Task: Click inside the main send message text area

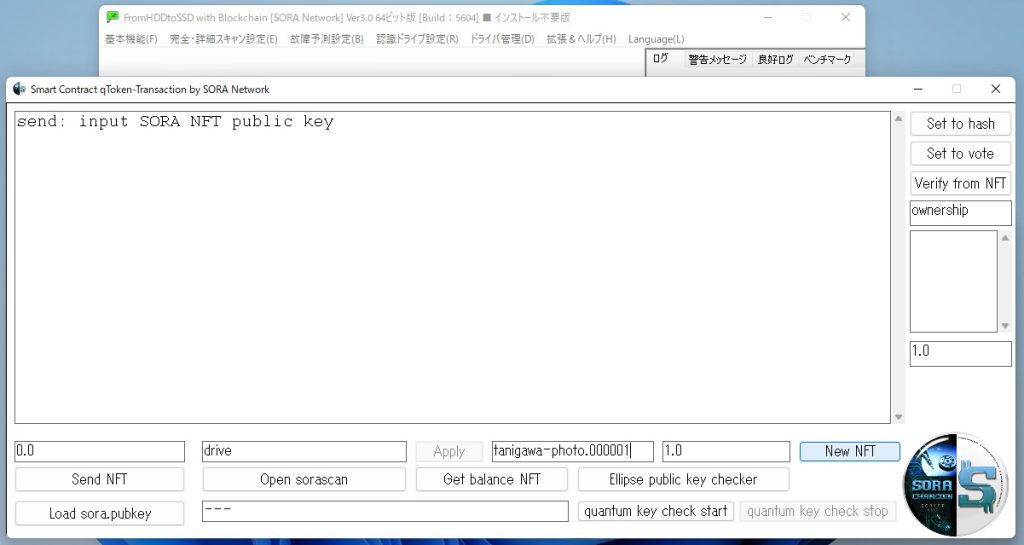Action: 452,268
